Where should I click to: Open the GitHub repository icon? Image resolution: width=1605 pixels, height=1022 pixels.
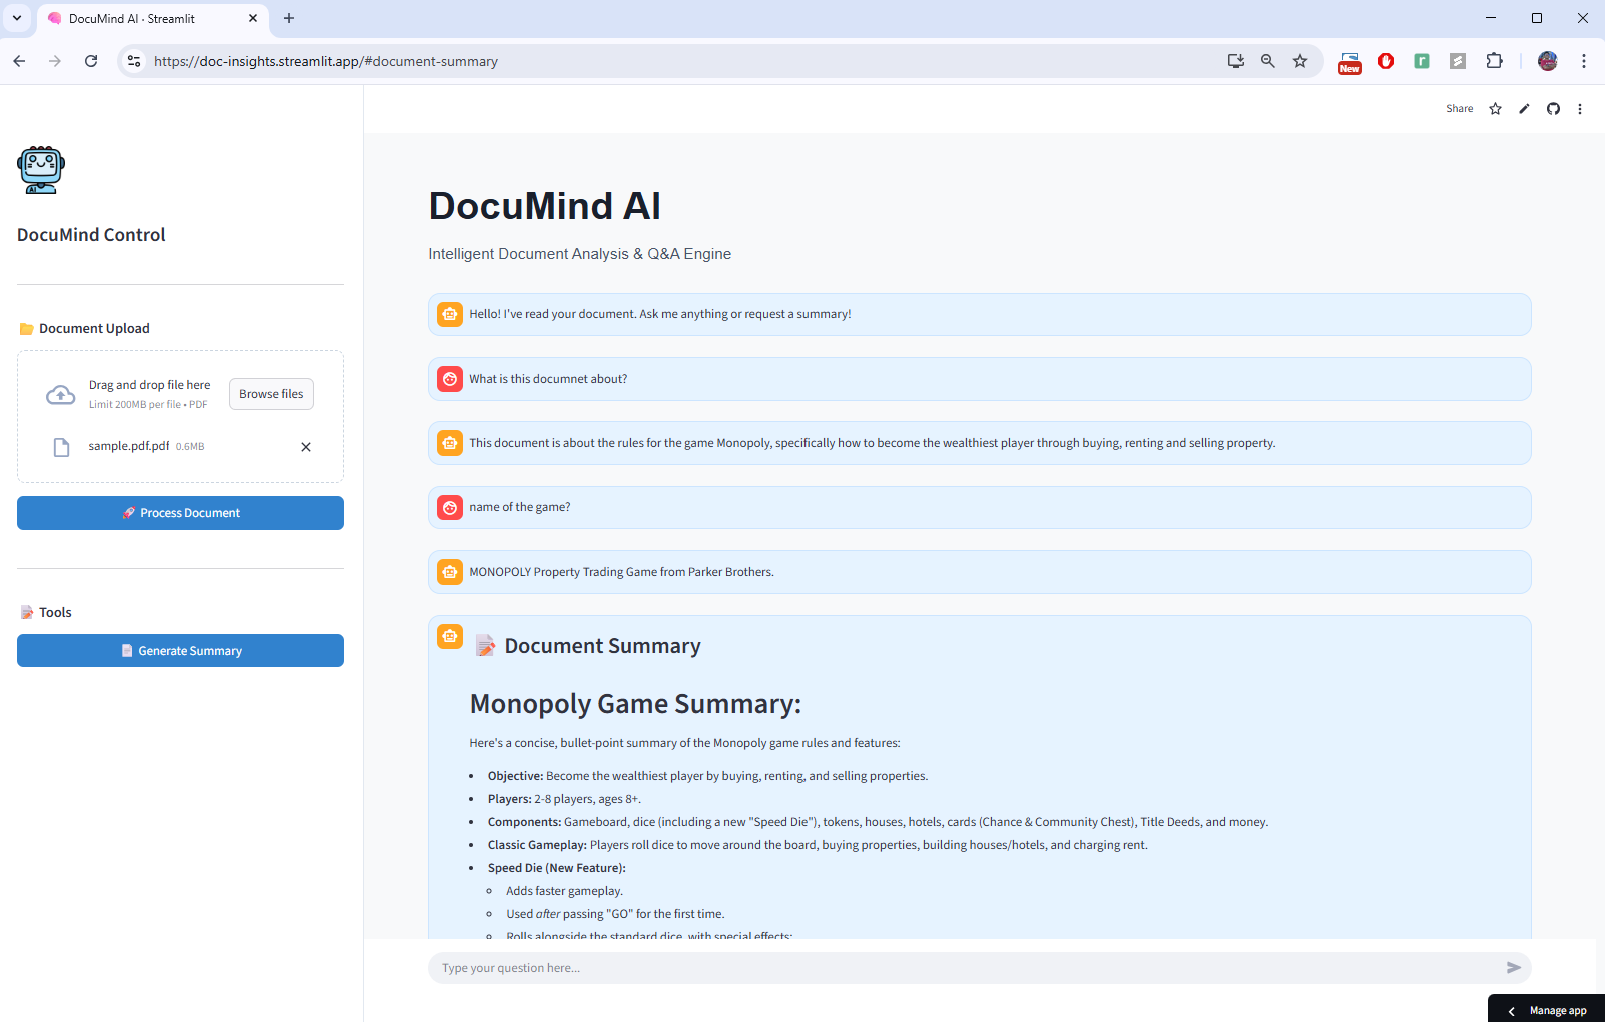tap(1553, 109)
